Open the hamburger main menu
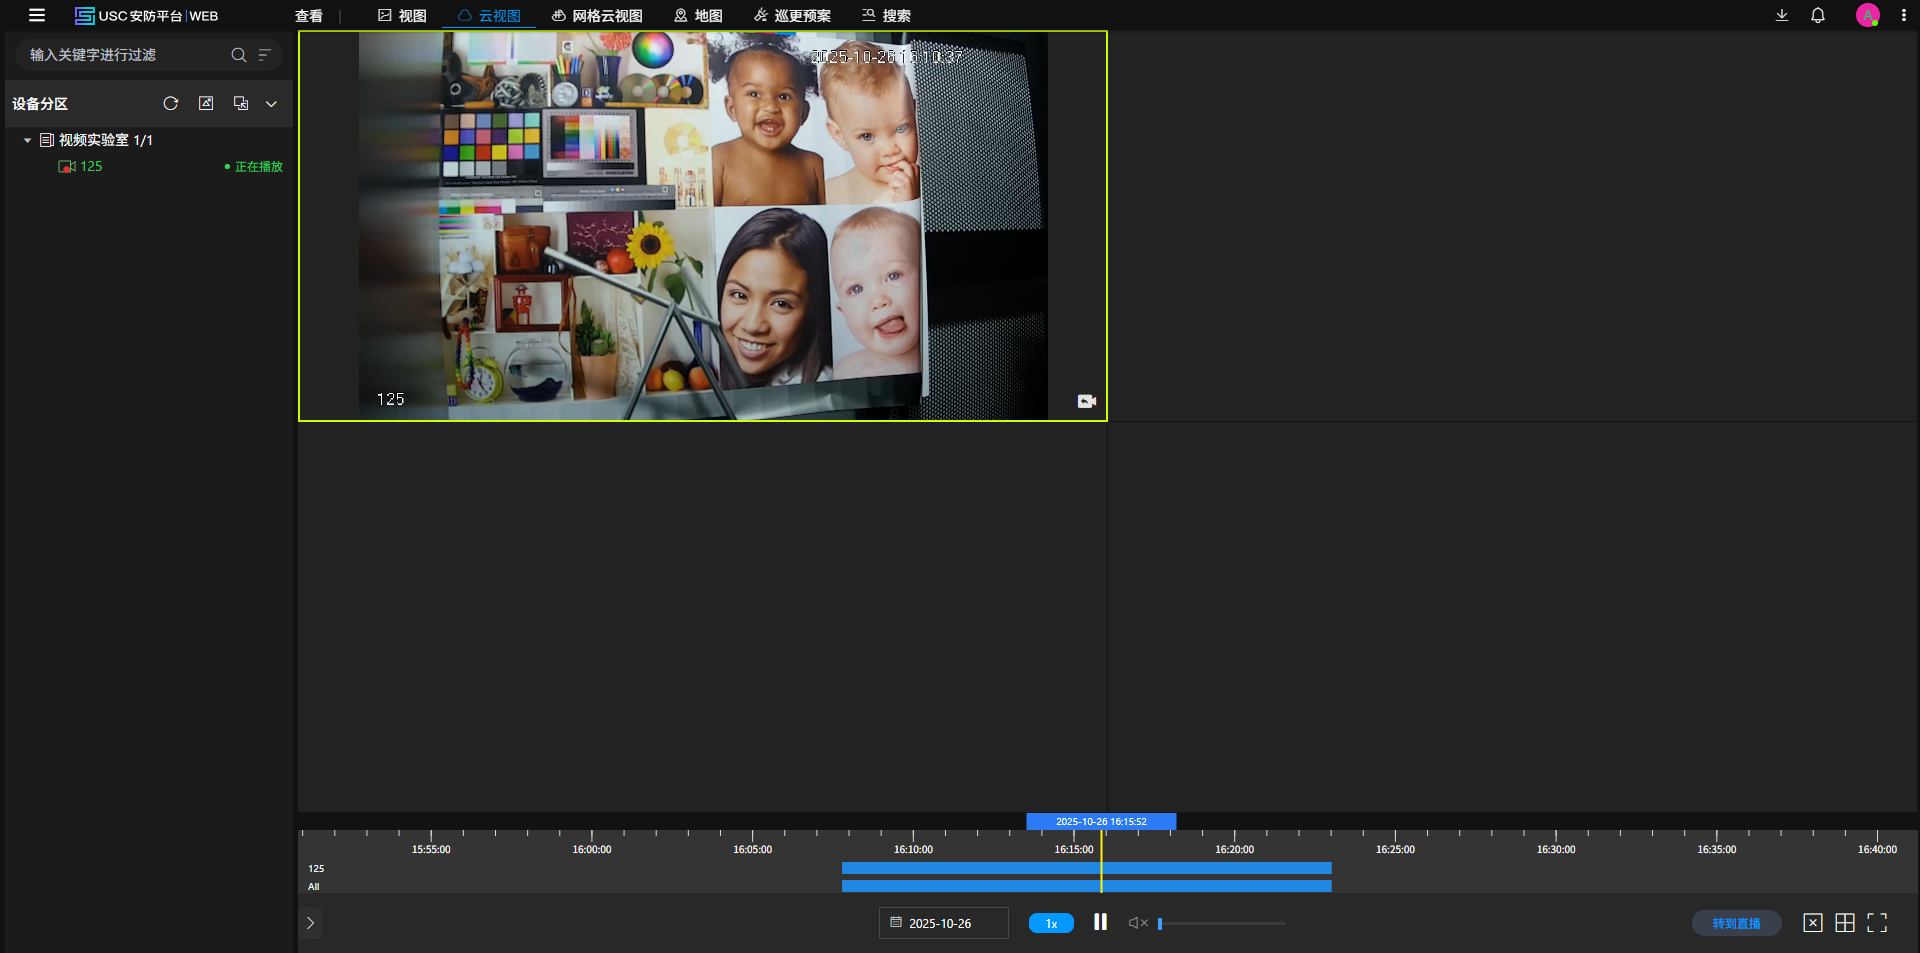Image resolution: width=1920 pixels, height=953 pixels. 37,15
